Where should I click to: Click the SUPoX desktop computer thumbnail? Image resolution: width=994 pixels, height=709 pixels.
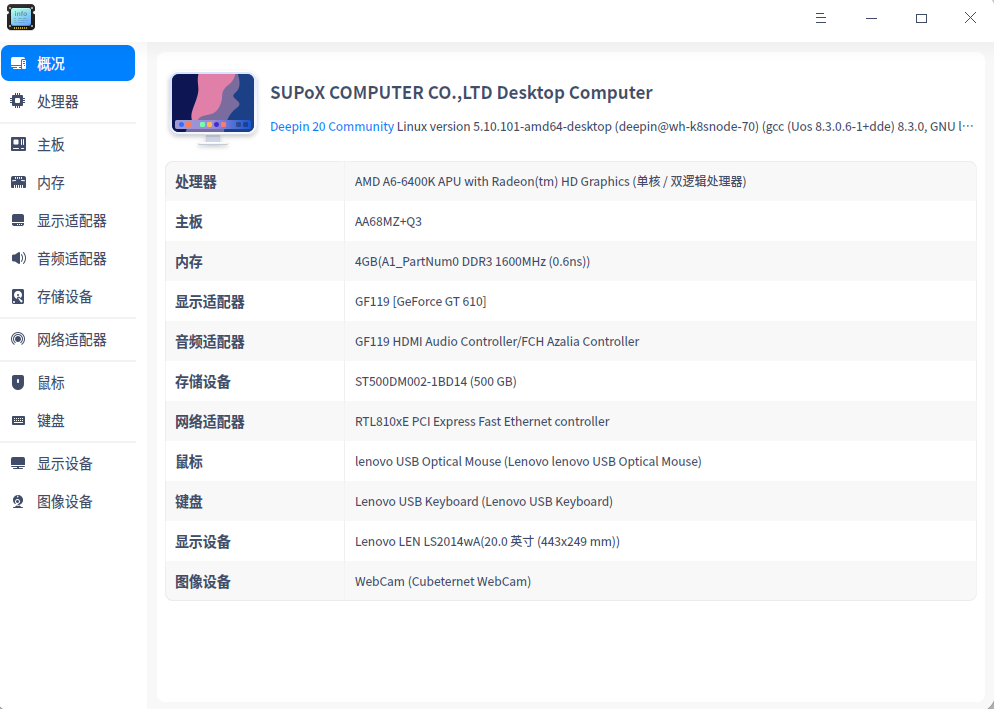(x=212, y=107)
